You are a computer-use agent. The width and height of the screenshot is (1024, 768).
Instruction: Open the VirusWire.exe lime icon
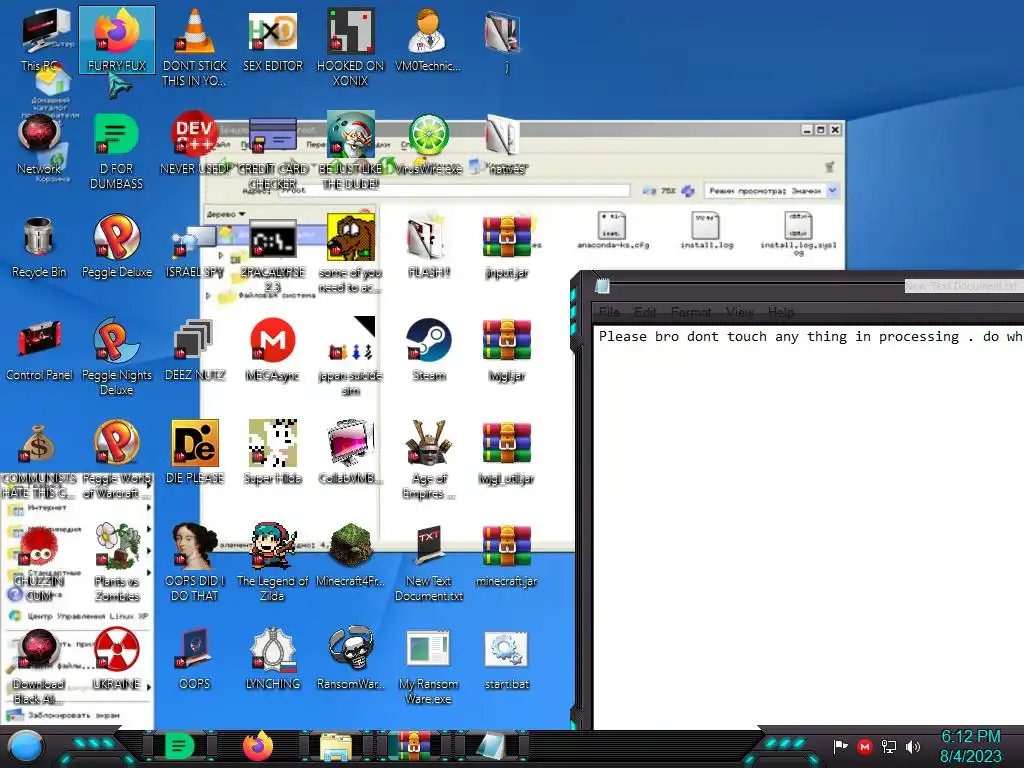point(429,144)
